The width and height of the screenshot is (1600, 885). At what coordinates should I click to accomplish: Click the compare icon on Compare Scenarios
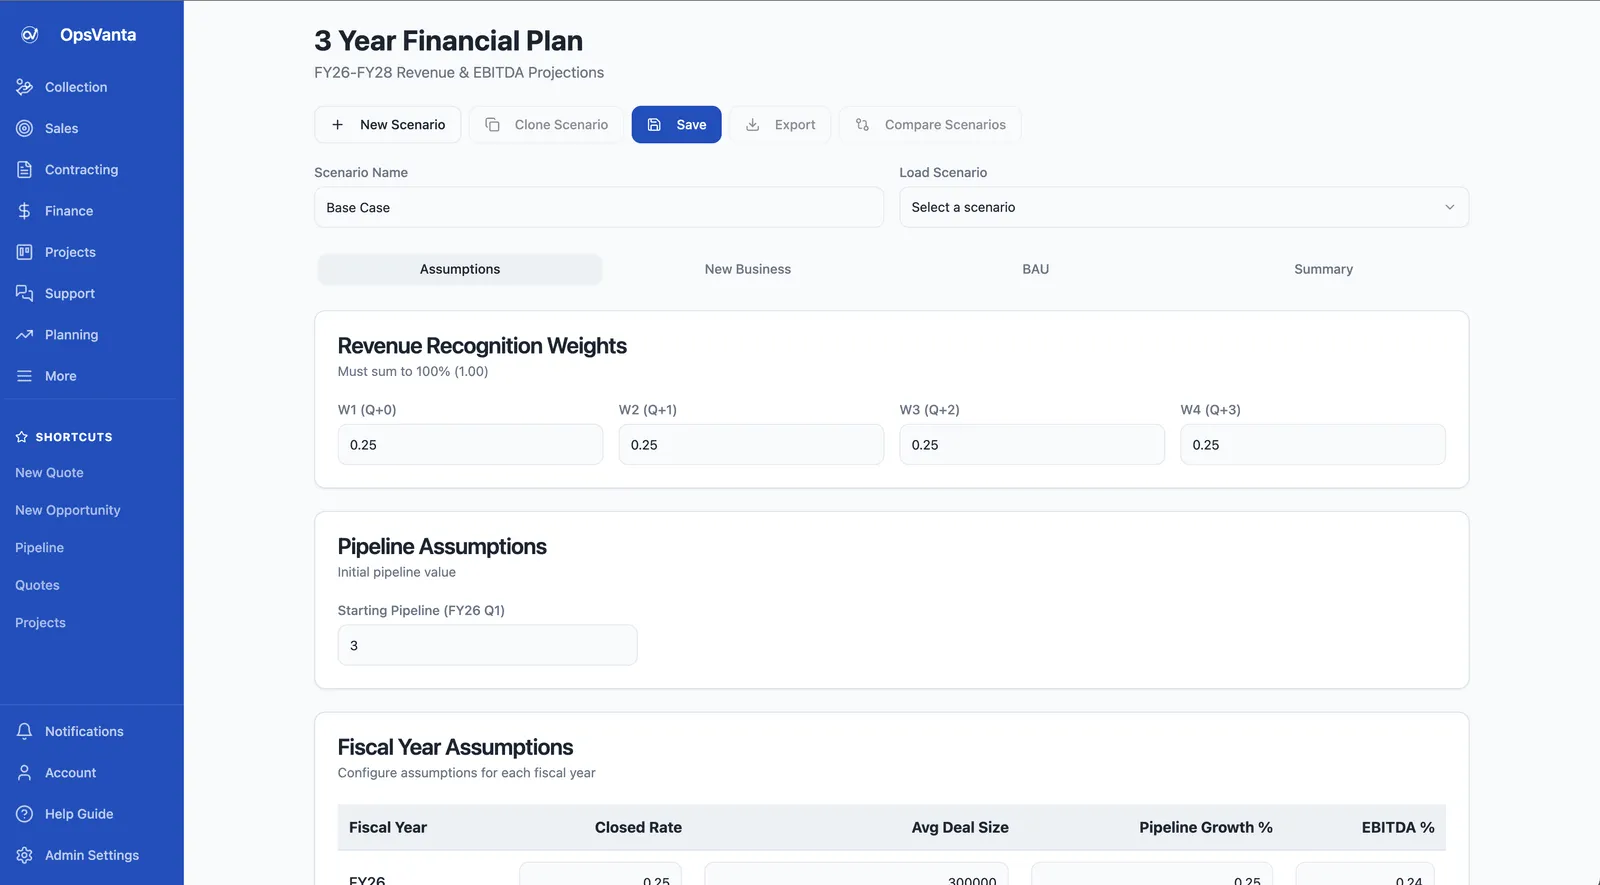862,125
